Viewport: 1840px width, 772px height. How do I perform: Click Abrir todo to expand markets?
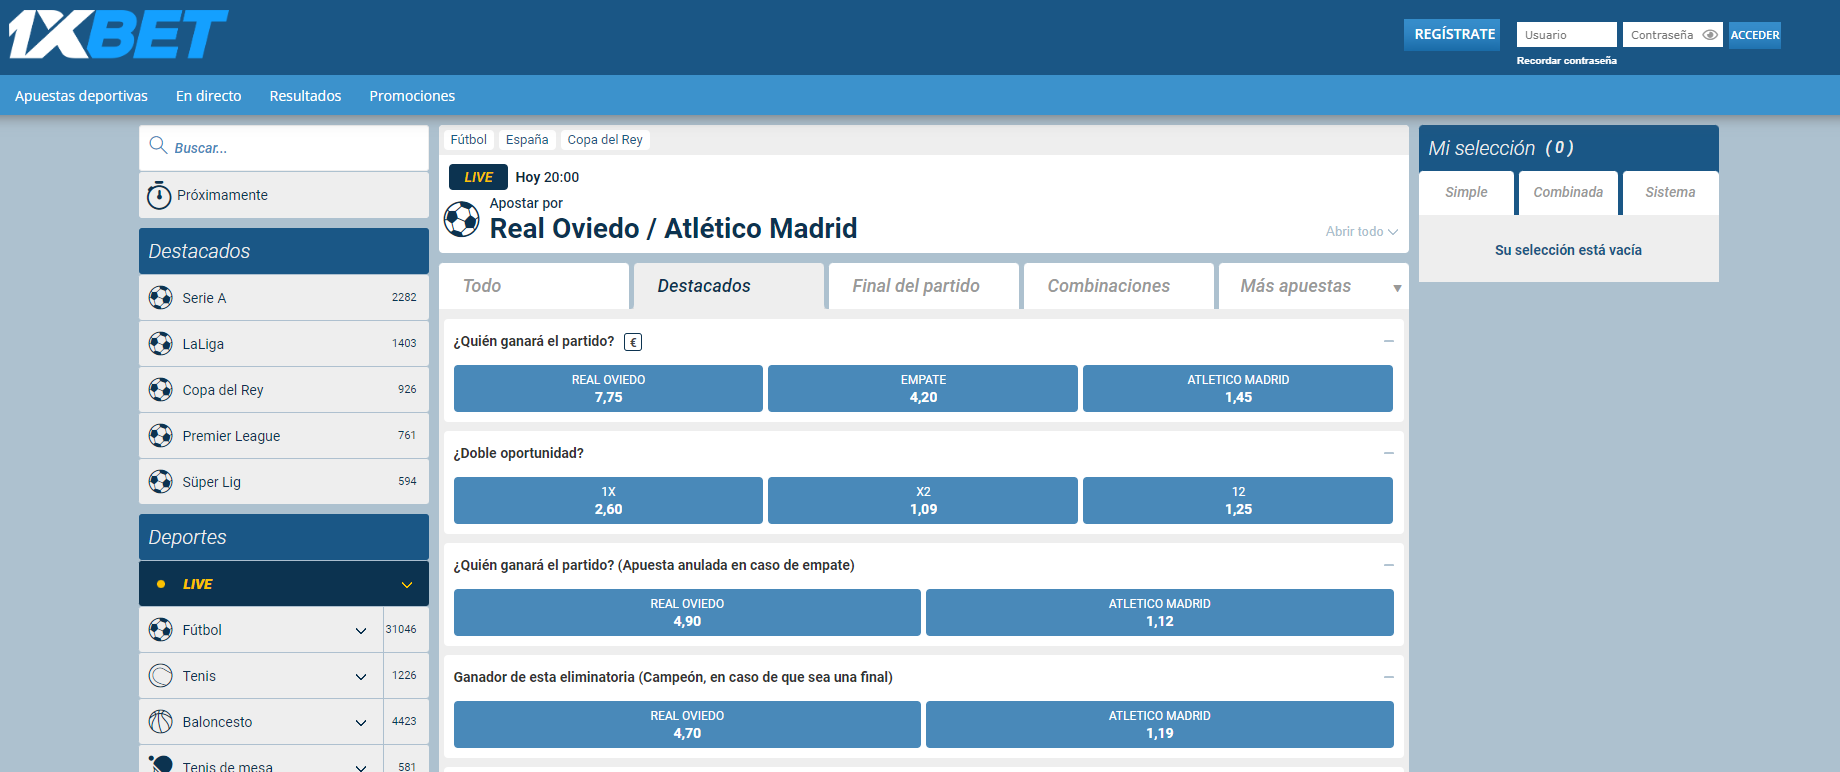(1361, 231)
